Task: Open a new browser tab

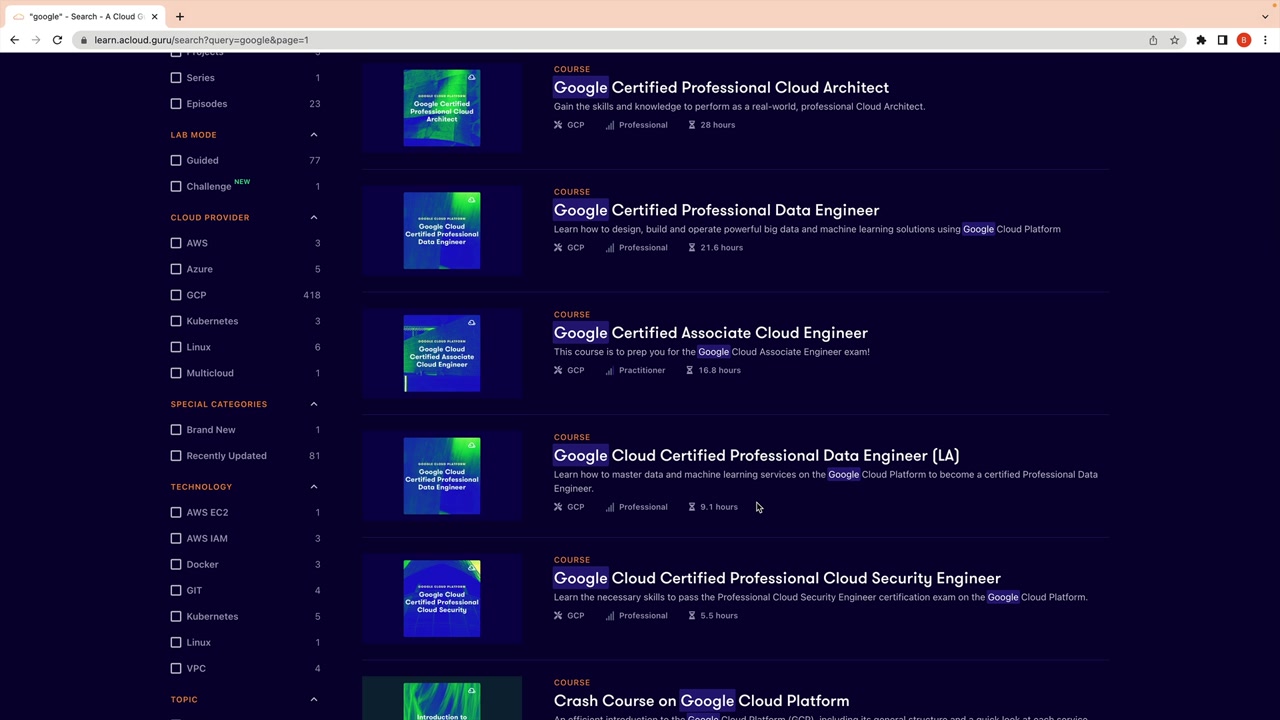Action: click(180, 16)
